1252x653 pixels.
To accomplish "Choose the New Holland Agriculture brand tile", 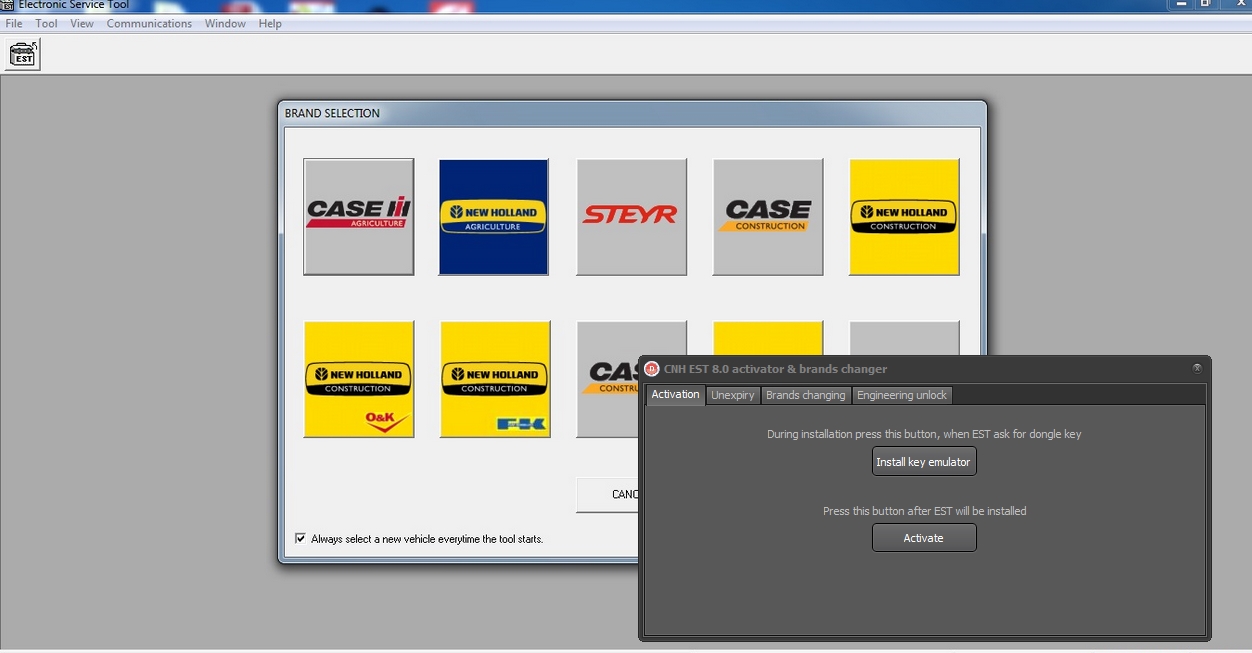I will click(493, 216).
